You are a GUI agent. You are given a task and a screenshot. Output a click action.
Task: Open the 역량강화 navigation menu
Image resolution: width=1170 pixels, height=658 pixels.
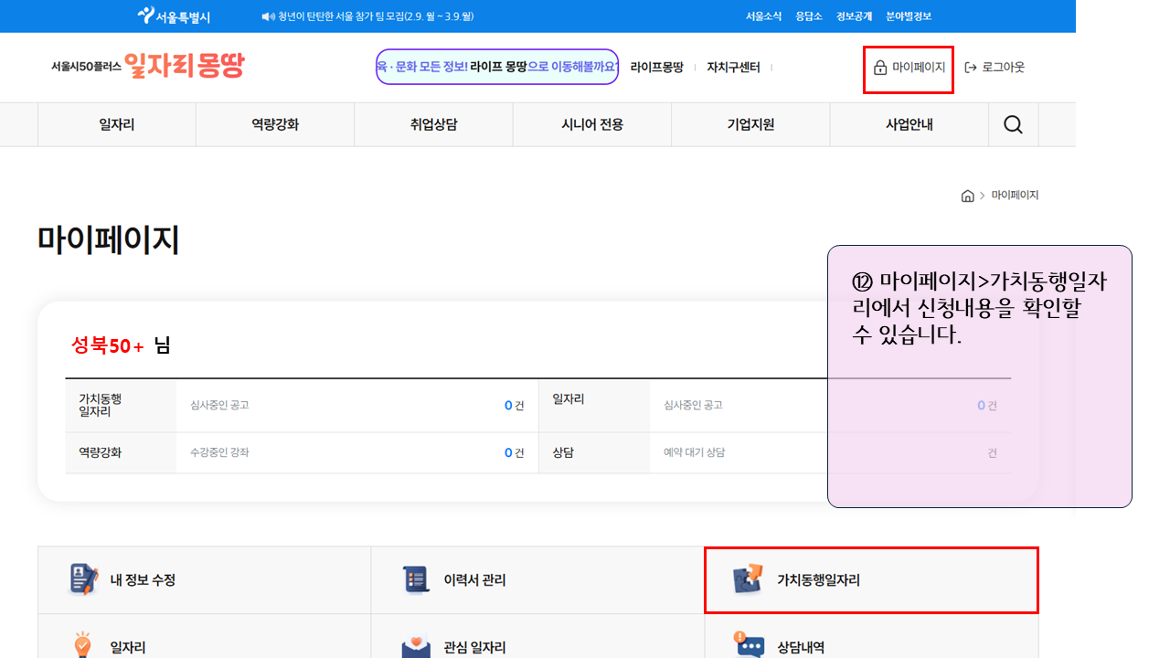tap(275, 125)
